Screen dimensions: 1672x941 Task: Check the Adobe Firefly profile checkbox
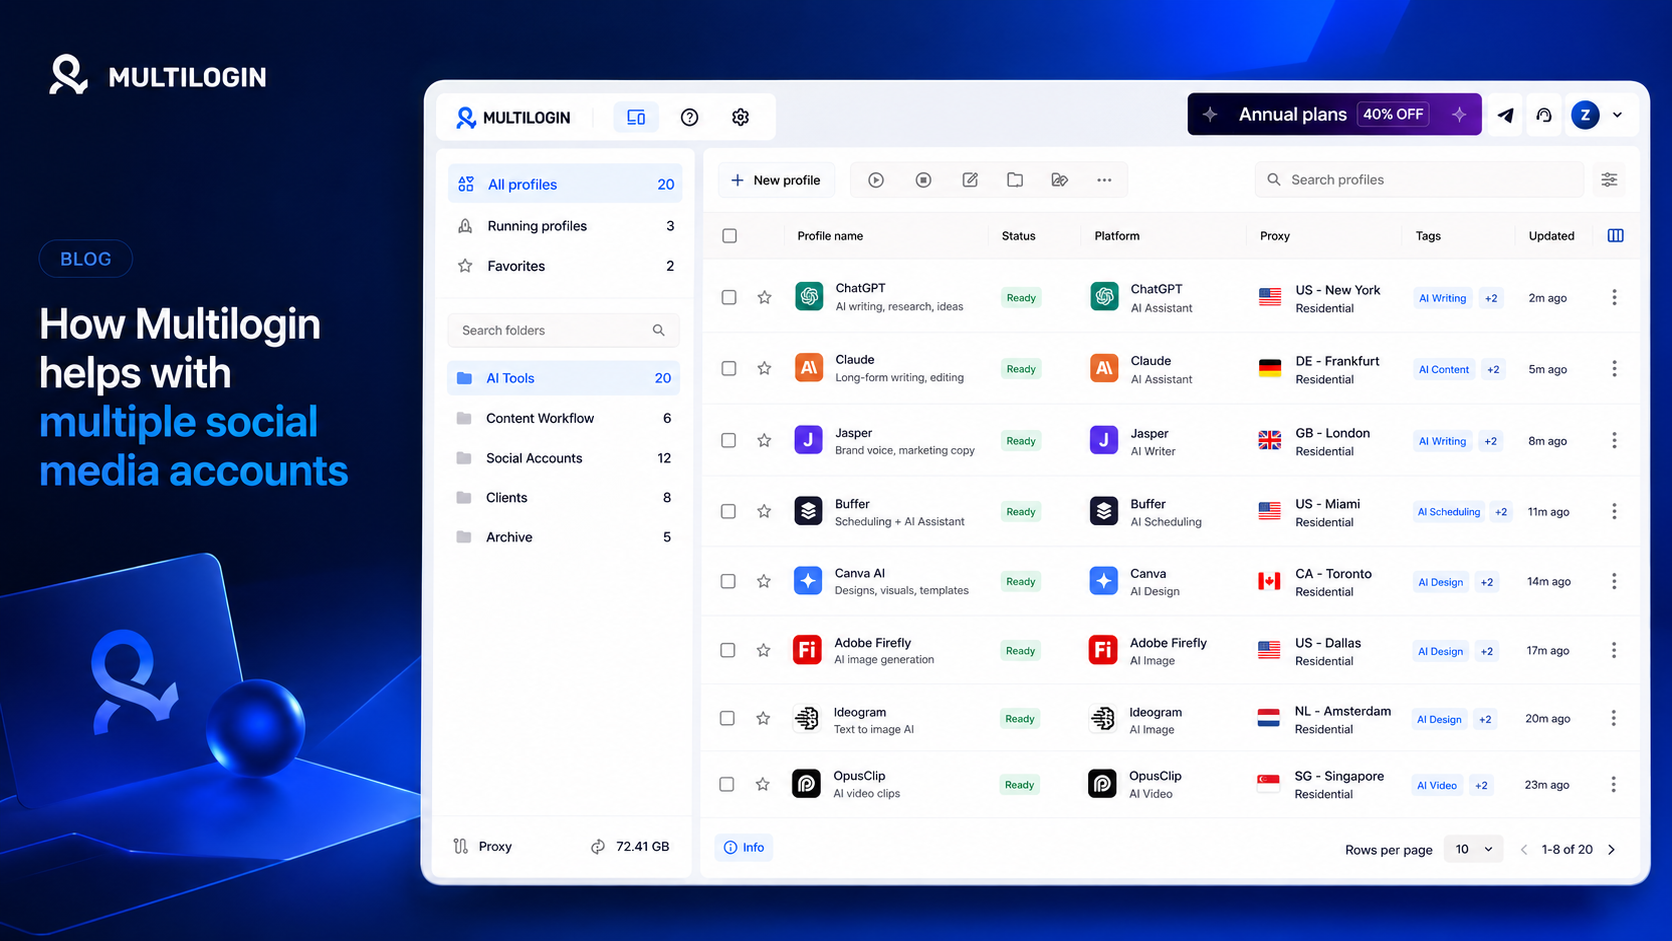click(x=728, y=650)
